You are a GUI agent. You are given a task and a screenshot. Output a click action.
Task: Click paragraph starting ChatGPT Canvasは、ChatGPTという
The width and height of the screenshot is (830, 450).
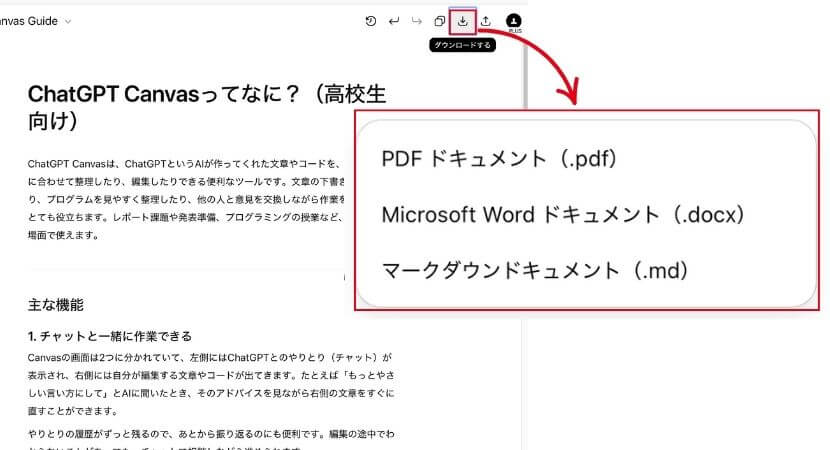pyautogui.click(x=186, y=200)
